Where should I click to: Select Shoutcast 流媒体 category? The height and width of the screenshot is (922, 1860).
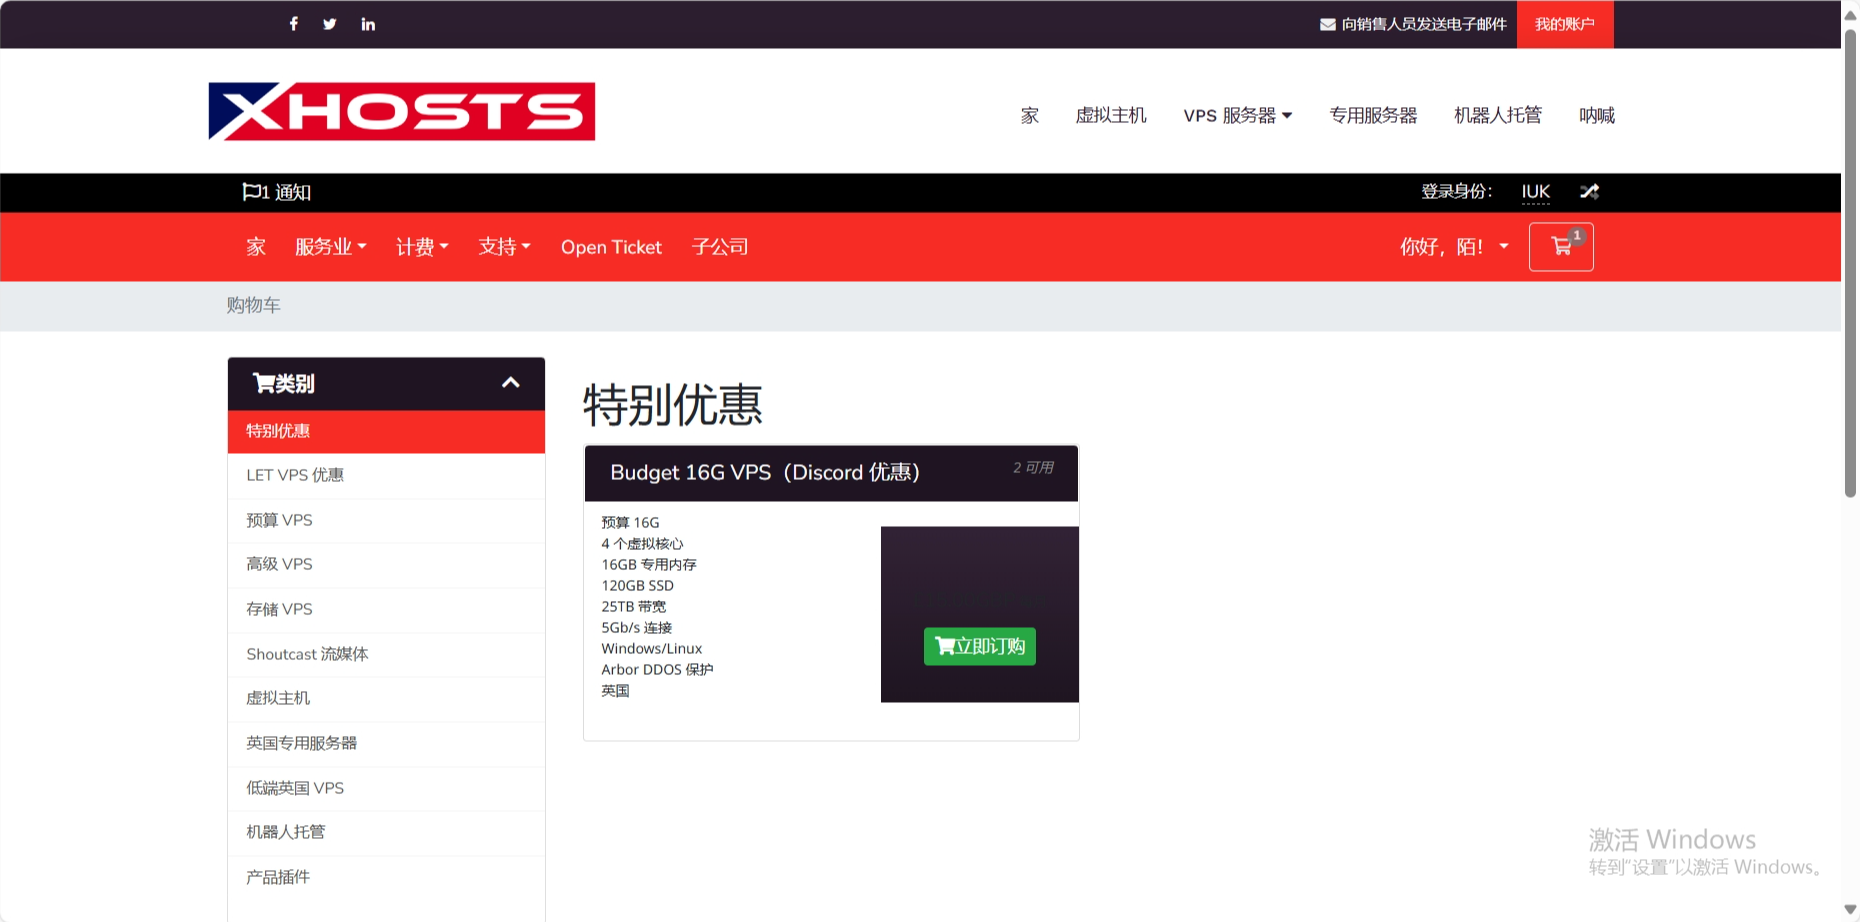[x=307, y=654]
